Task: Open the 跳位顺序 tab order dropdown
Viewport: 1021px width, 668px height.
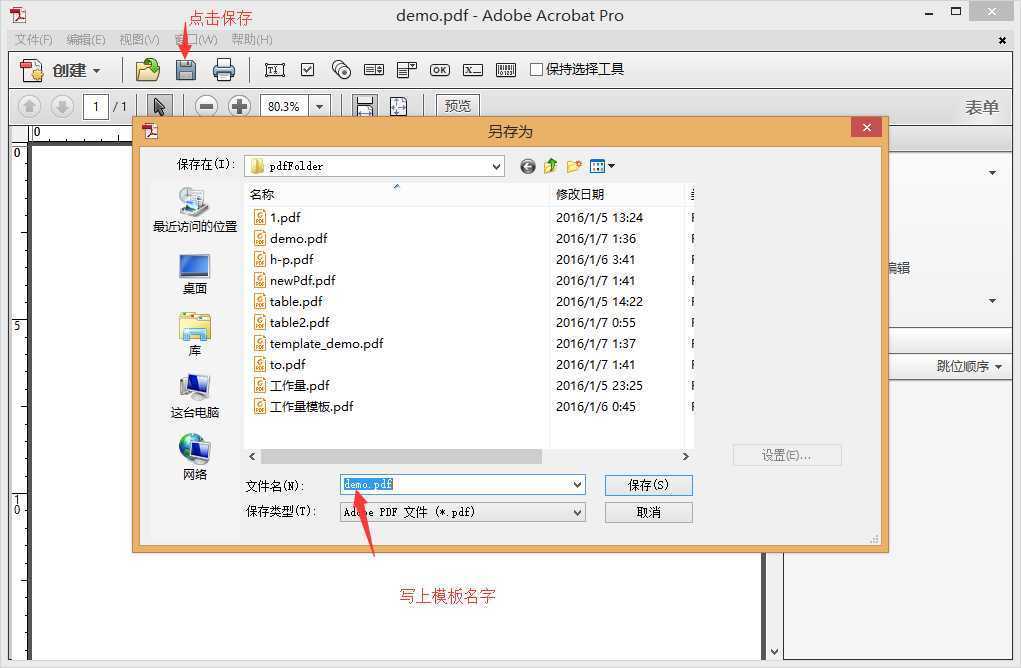Action: [x=969, y=367]
